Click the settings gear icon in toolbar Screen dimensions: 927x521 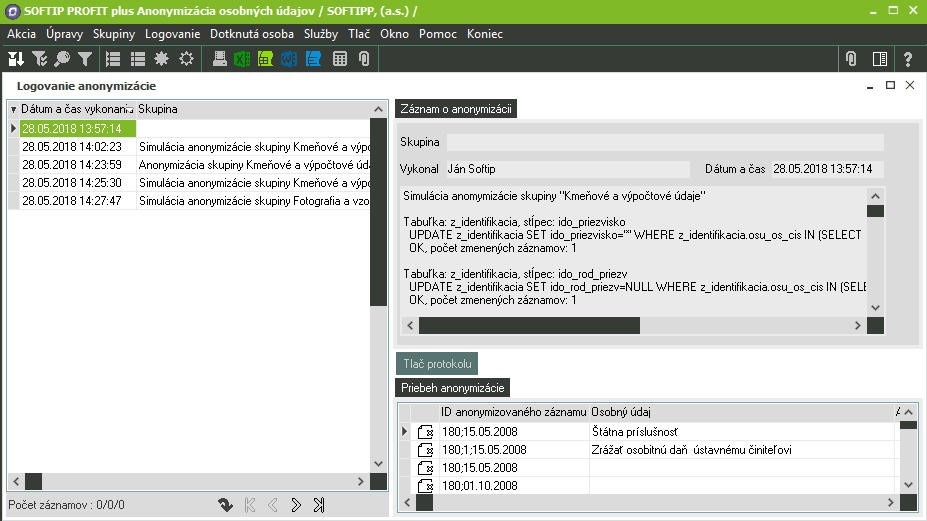pyautogui.click(x=186, y=59)
